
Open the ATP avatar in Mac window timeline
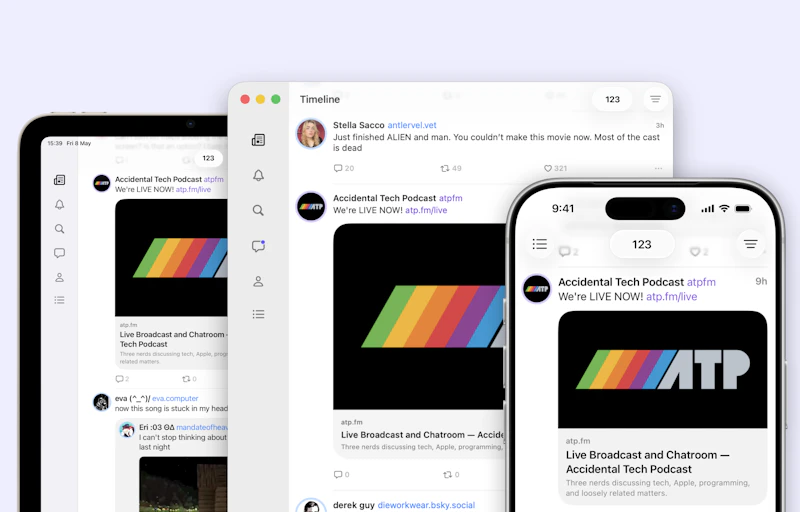click(x=311, y=207)
